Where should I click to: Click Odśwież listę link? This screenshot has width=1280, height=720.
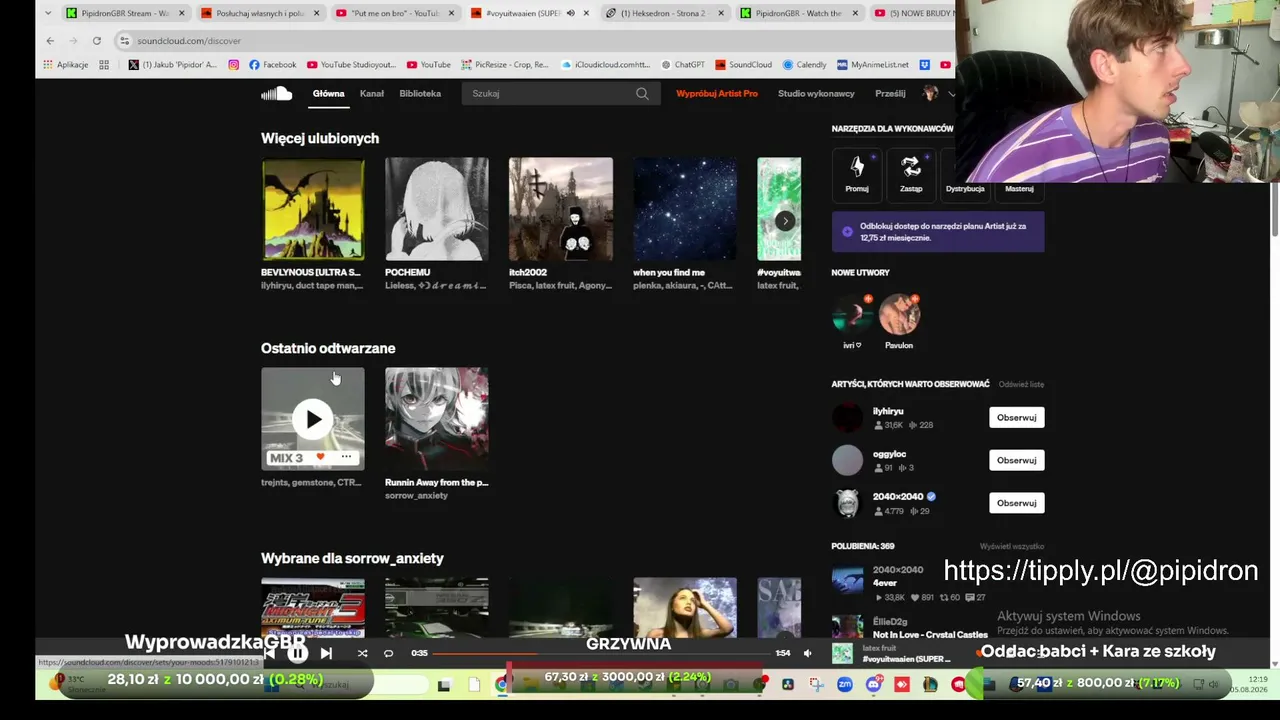1021,384
